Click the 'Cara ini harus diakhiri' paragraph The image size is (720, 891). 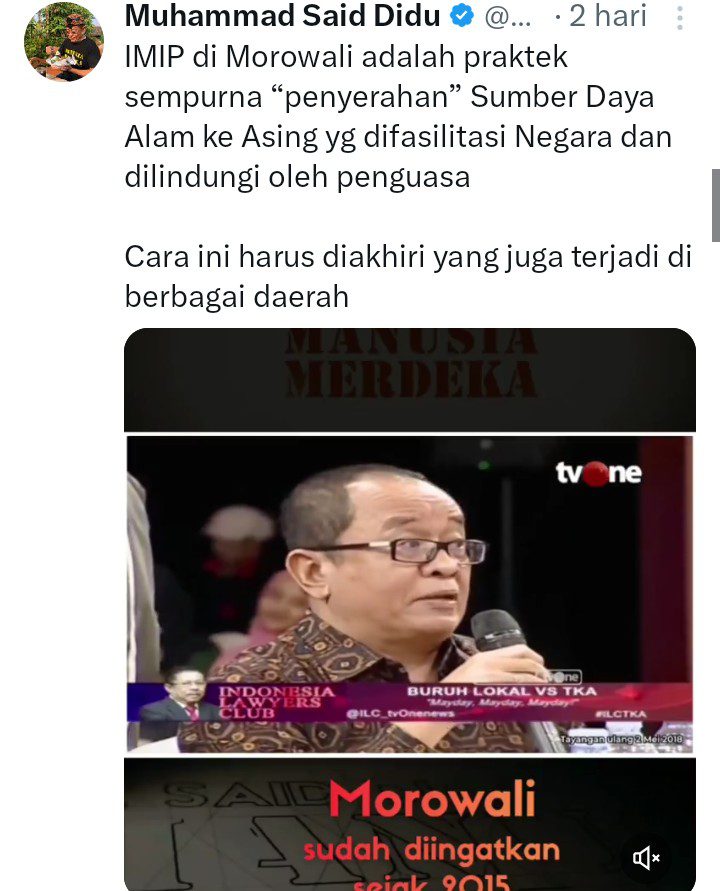tap(407, 277)
